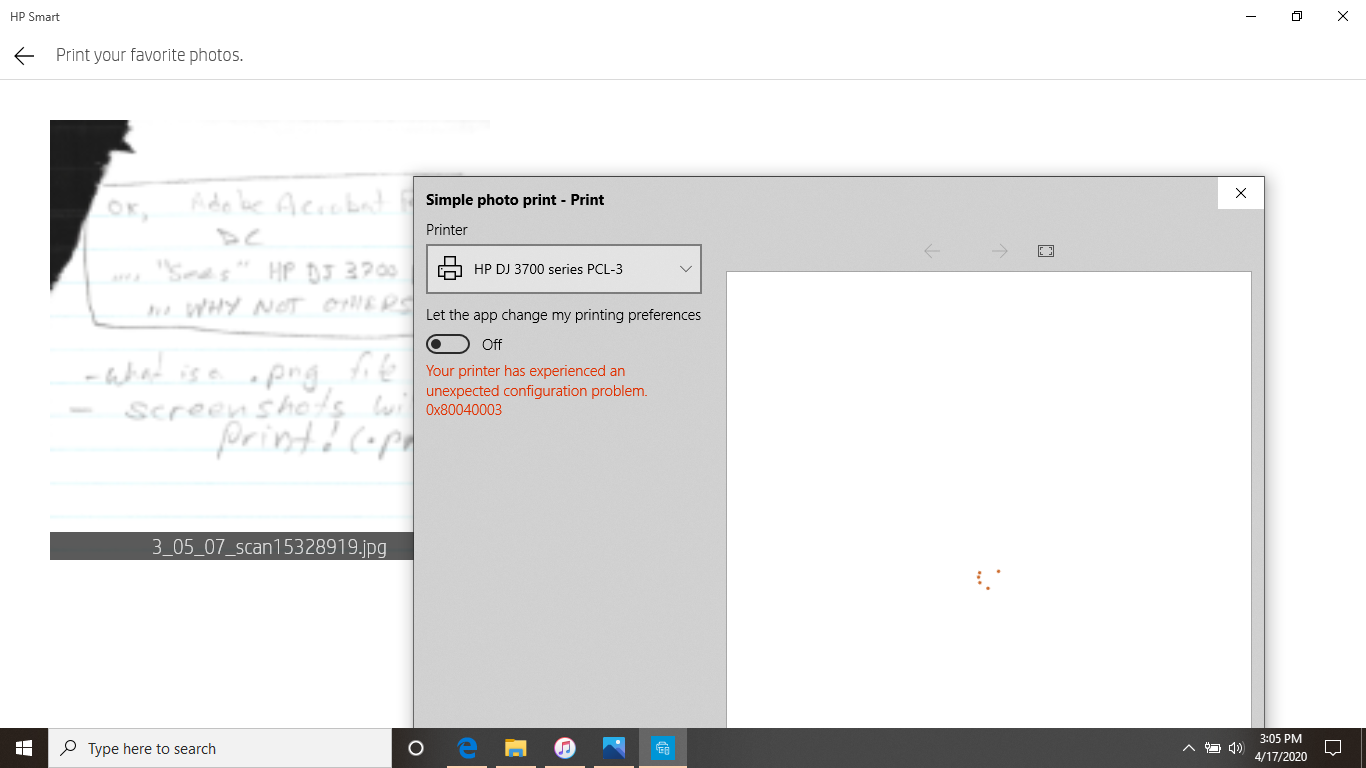The width and height of the screenshot is (1366, 768).
Task: Open the volume control tray icon
Action: [1236, 748]
